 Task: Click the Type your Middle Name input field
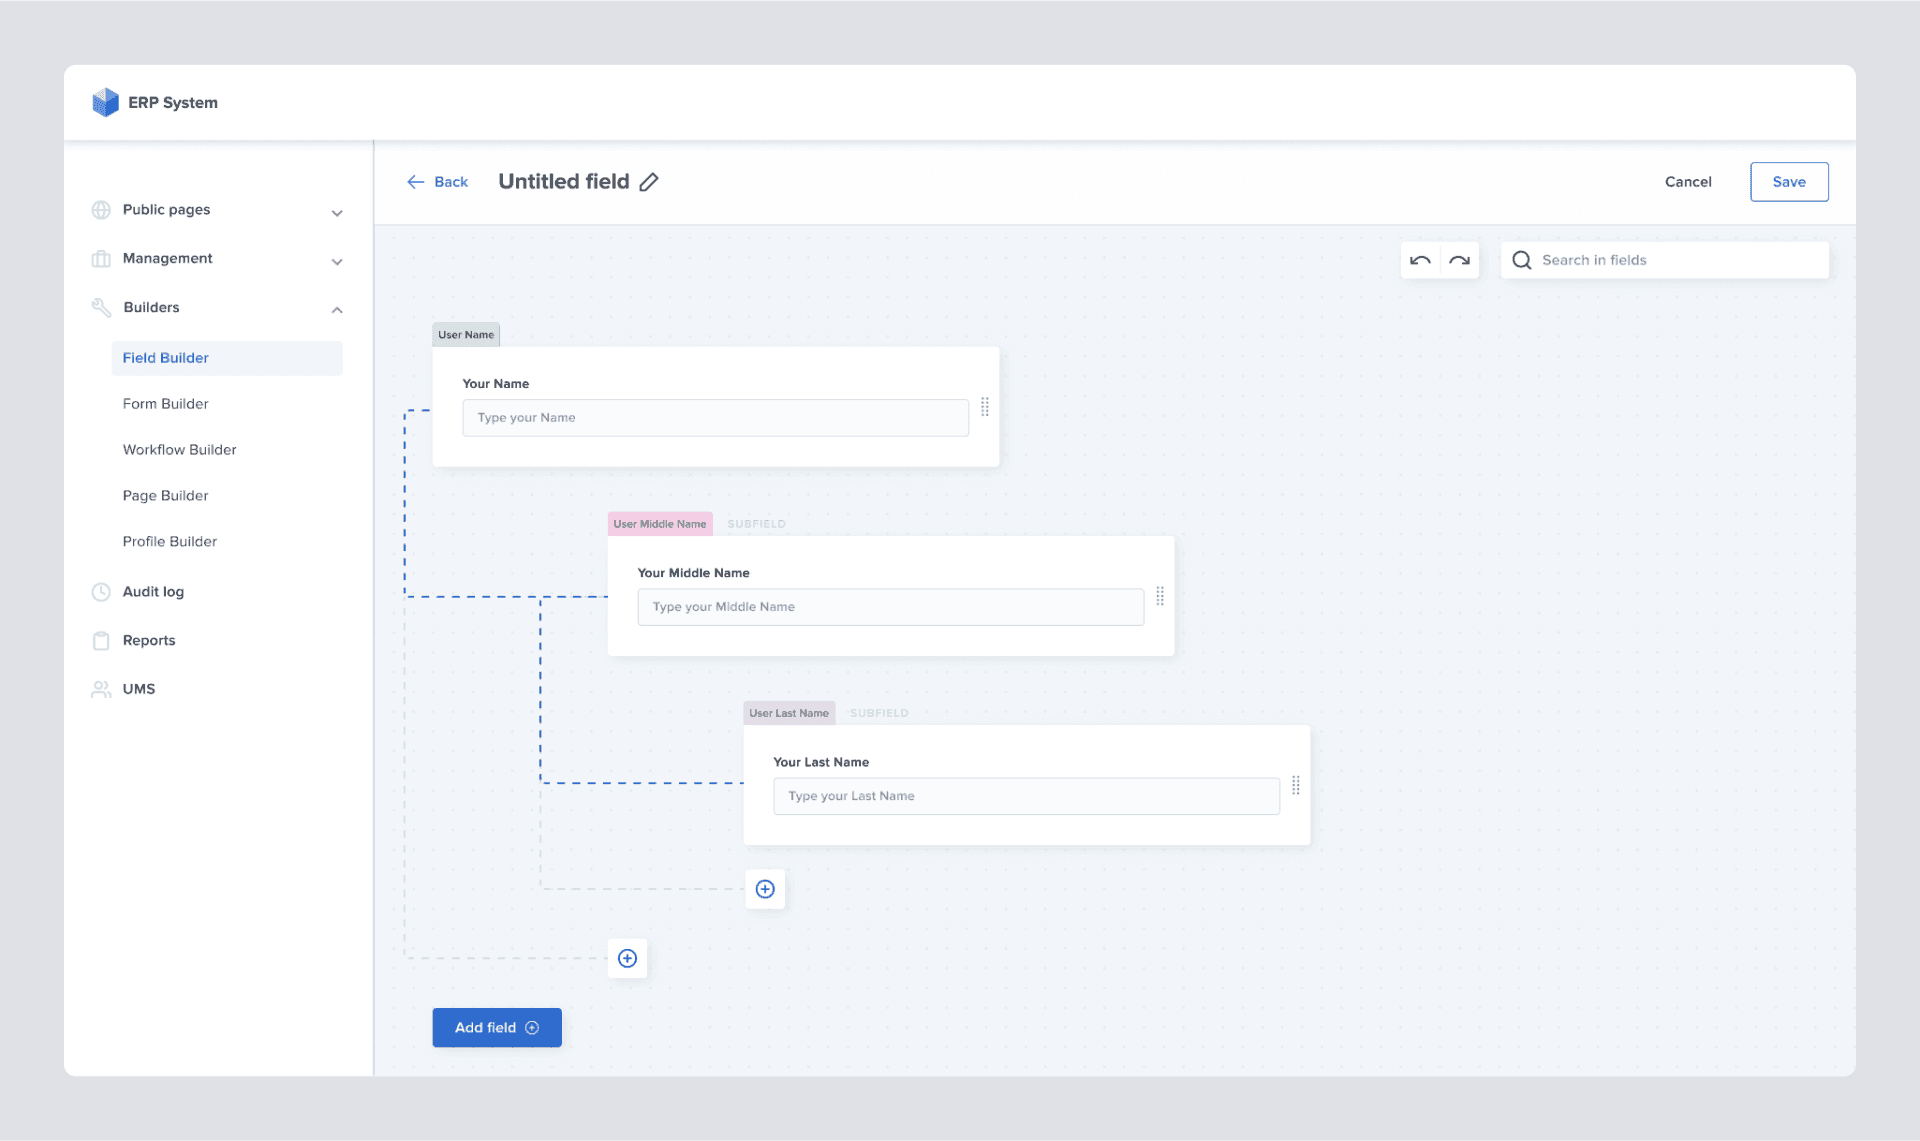coord(890,606)
